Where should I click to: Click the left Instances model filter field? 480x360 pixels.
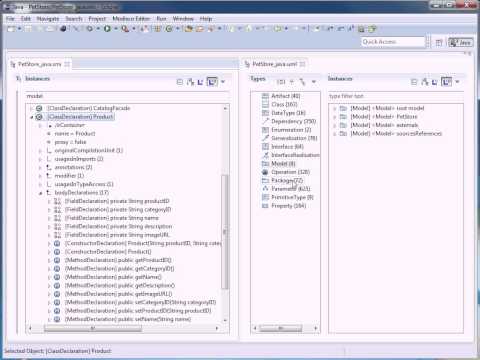tap(127, 96)
